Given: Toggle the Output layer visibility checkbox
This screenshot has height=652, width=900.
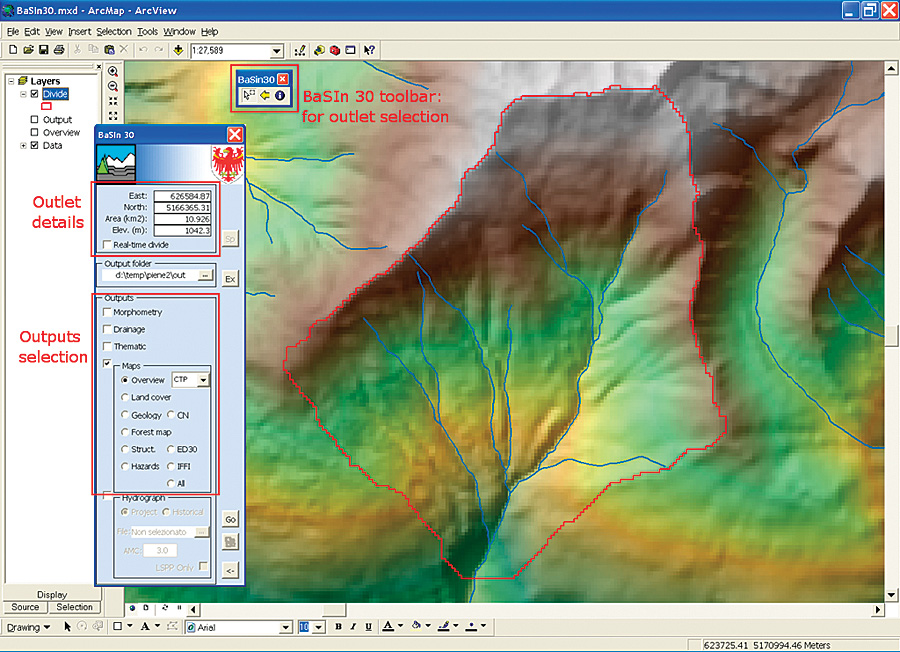Looking at the screenshot, I should tap(35, 120).
